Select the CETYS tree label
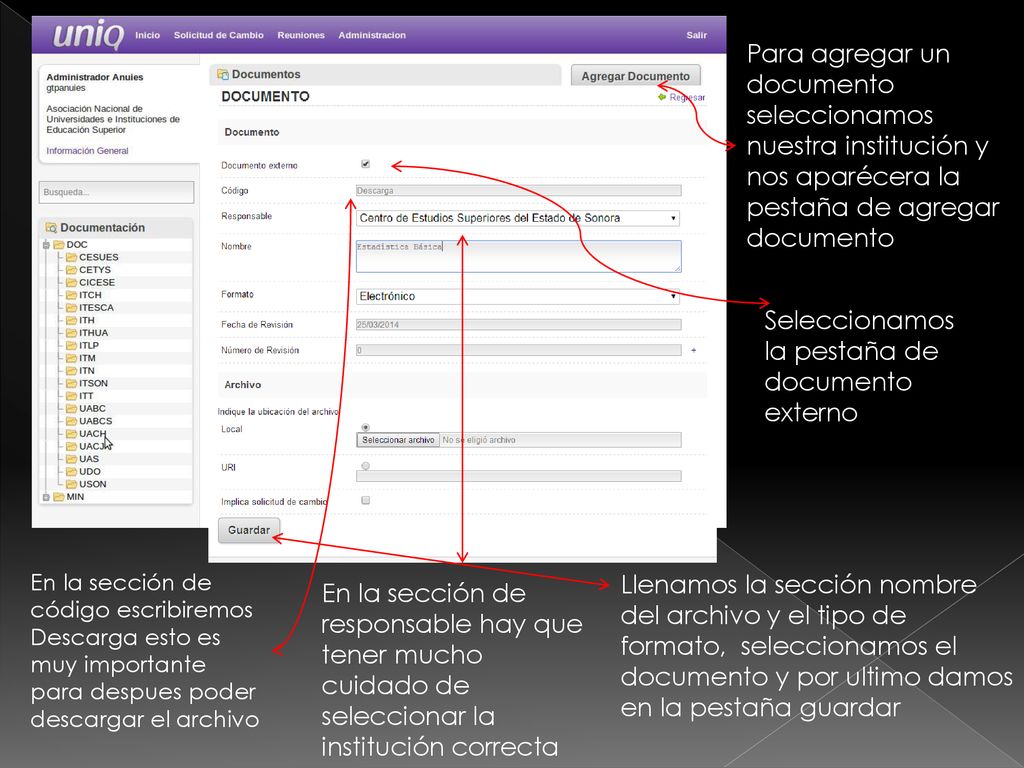The image size is (1024, 768). tap(95, 270)
